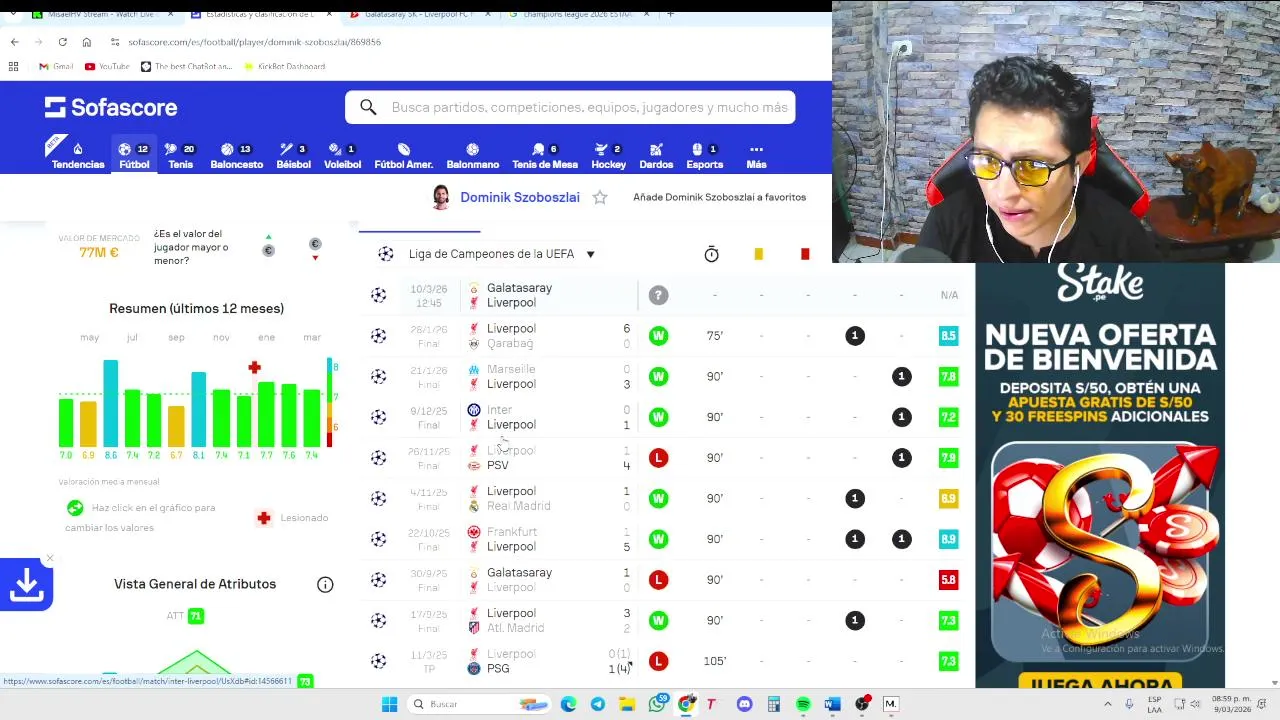Click the 77M € market value
The image size is (1280, 720).
[x=99, y=253]
